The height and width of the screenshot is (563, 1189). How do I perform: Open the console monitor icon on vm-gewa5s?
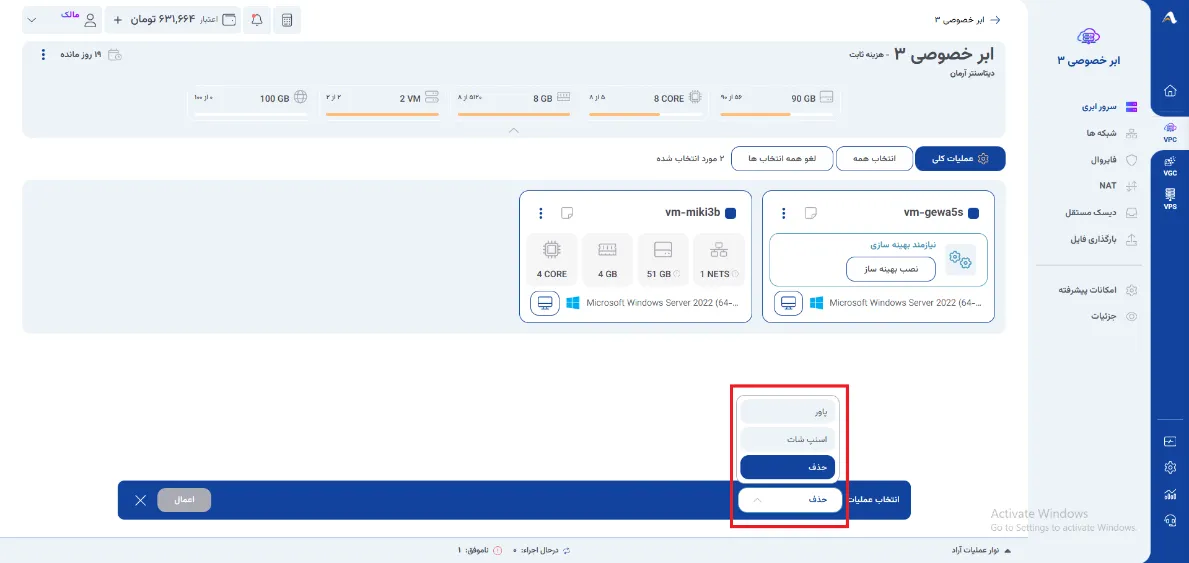[788, 304]
